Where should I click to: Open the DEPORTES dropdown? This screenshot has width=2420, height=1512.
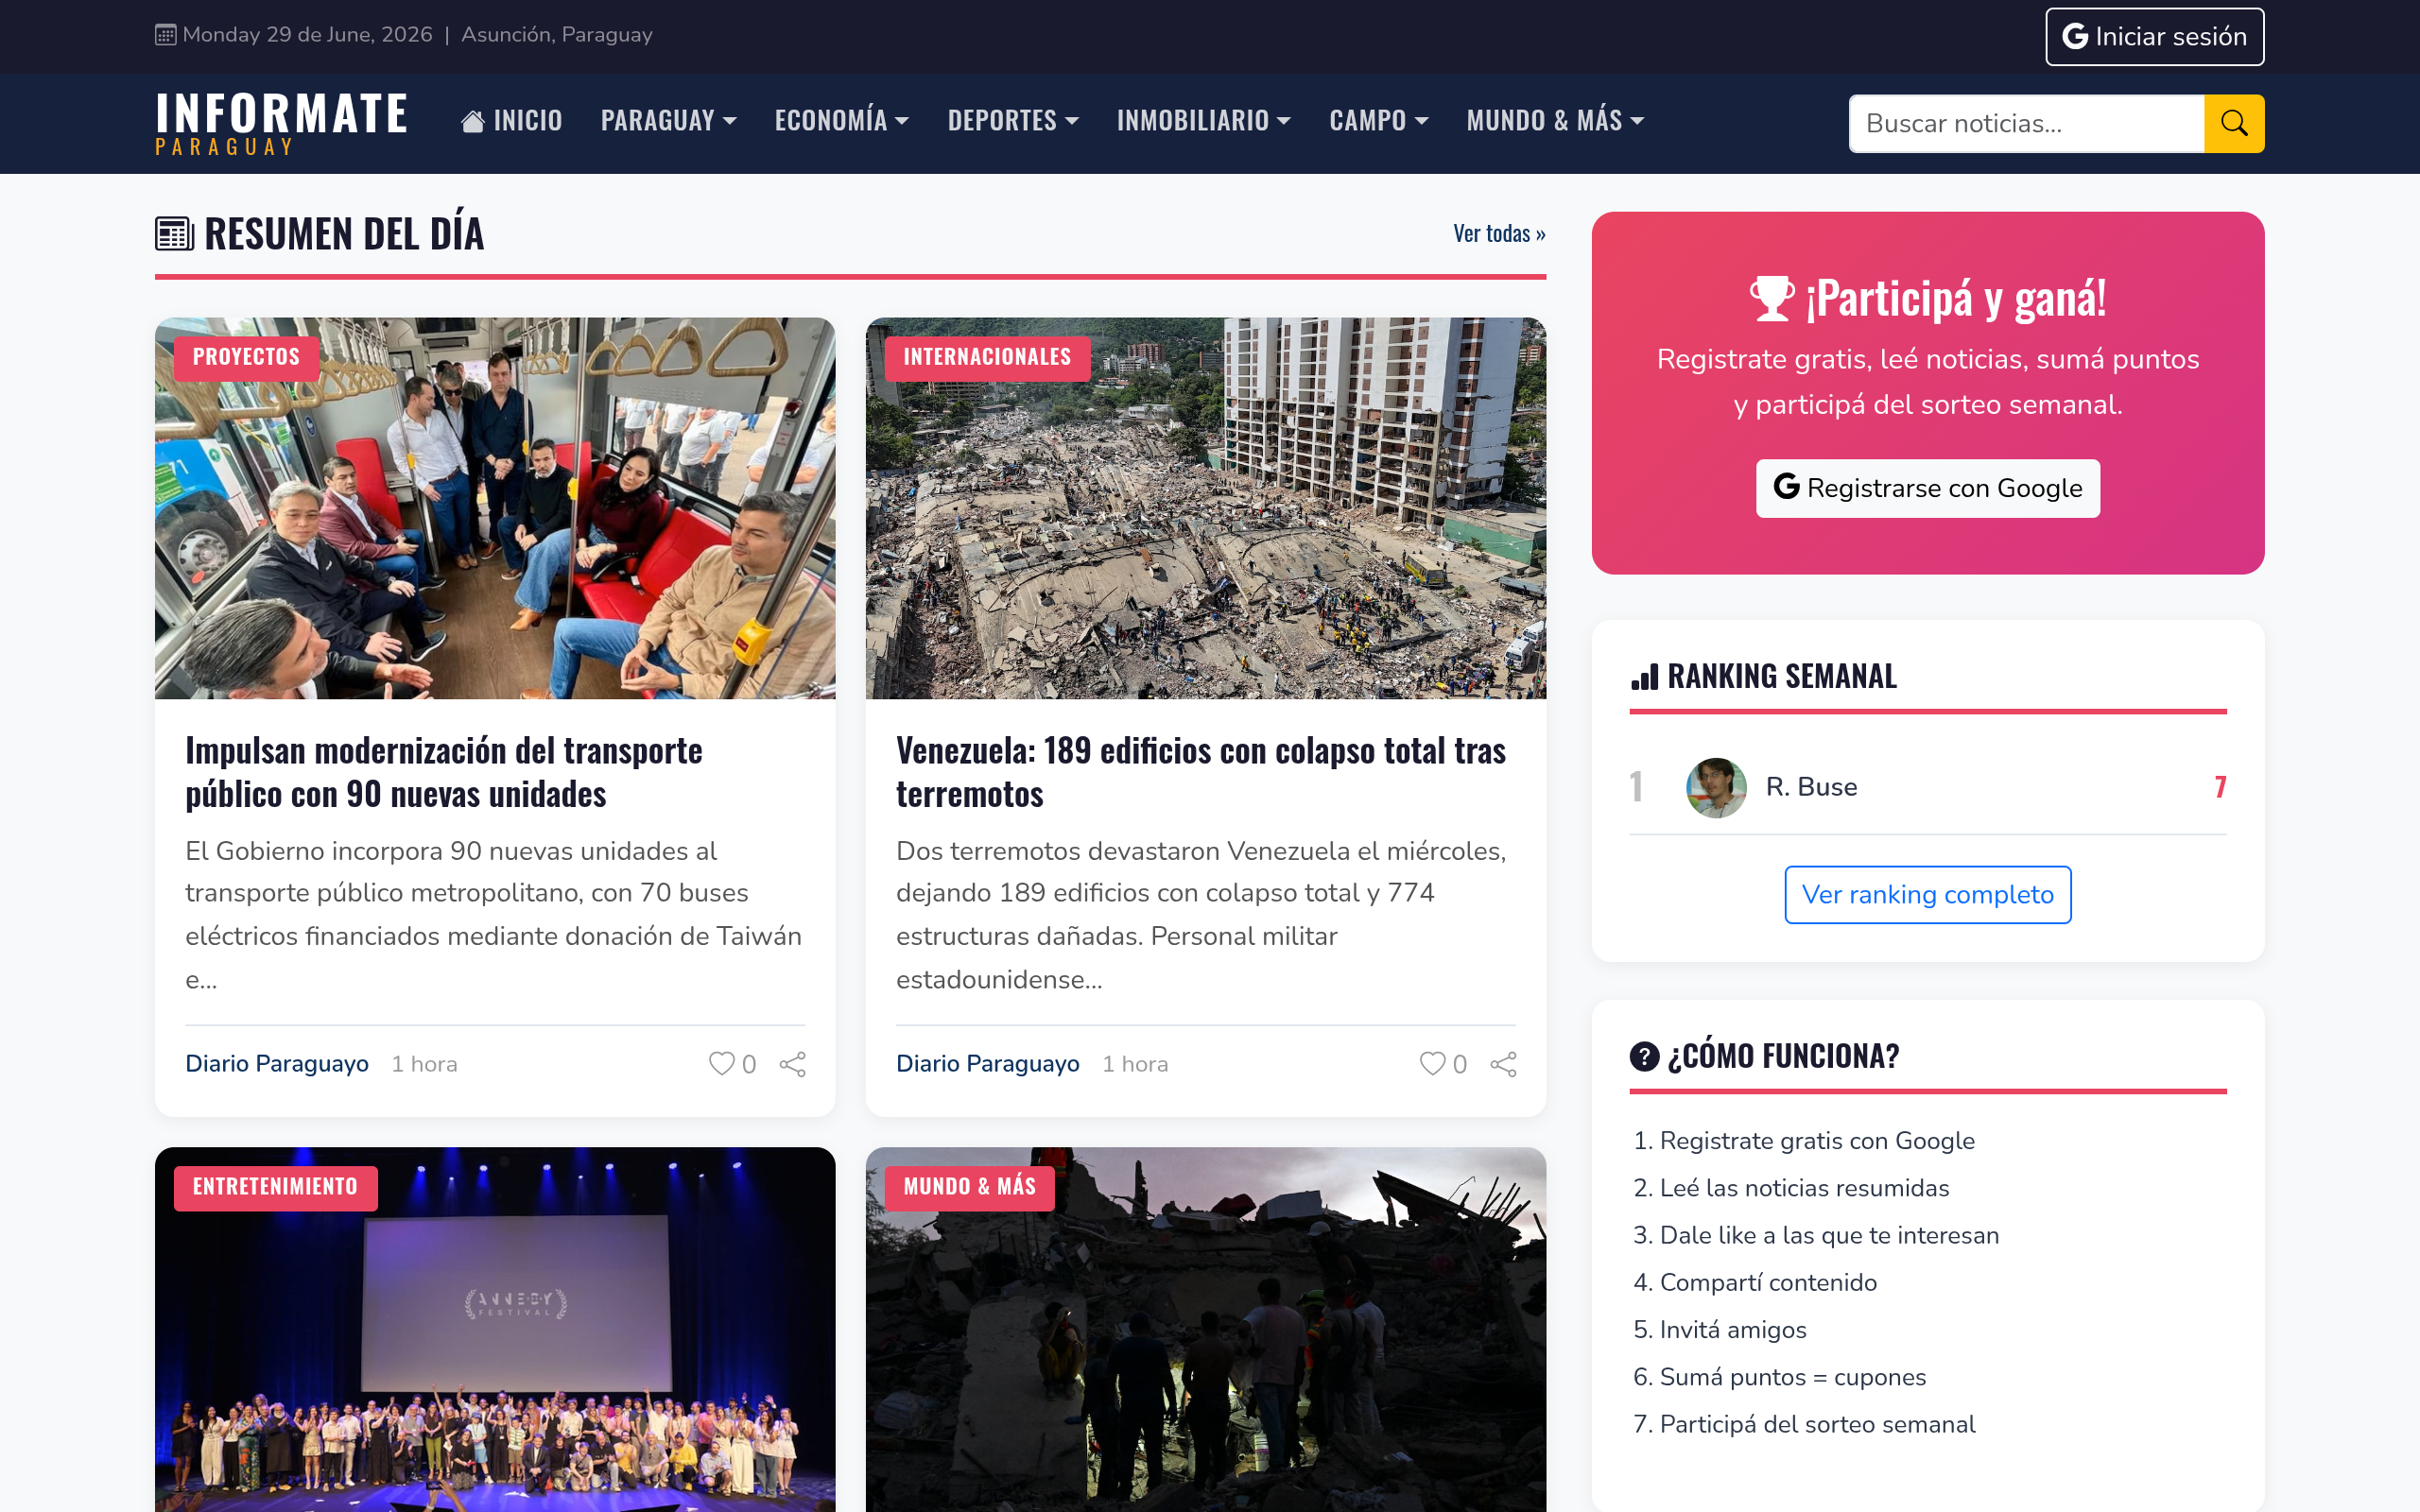tap(1013, 121)
